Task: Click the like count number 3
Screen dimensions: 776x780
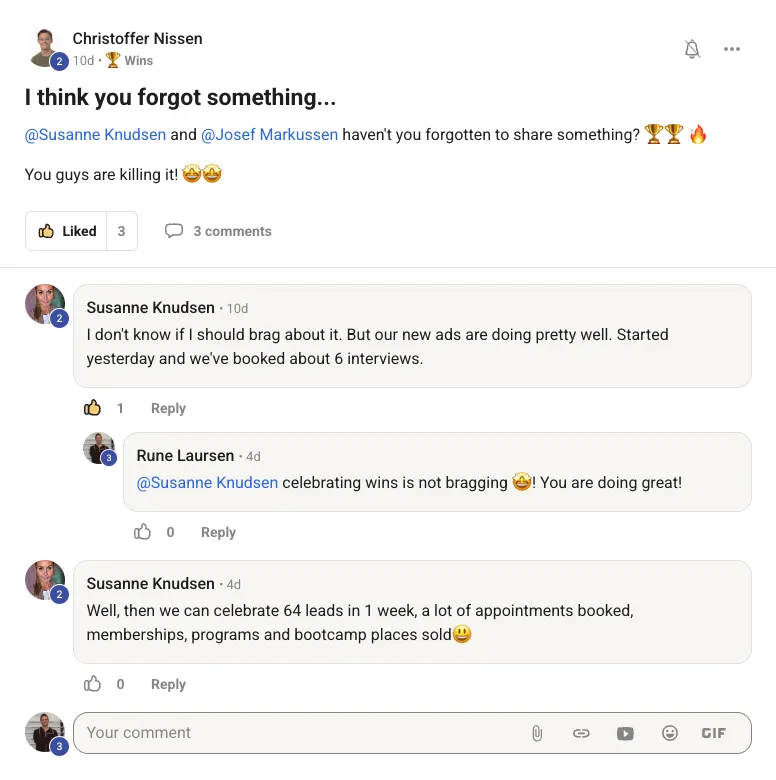Action: click(x=121, y=231)
